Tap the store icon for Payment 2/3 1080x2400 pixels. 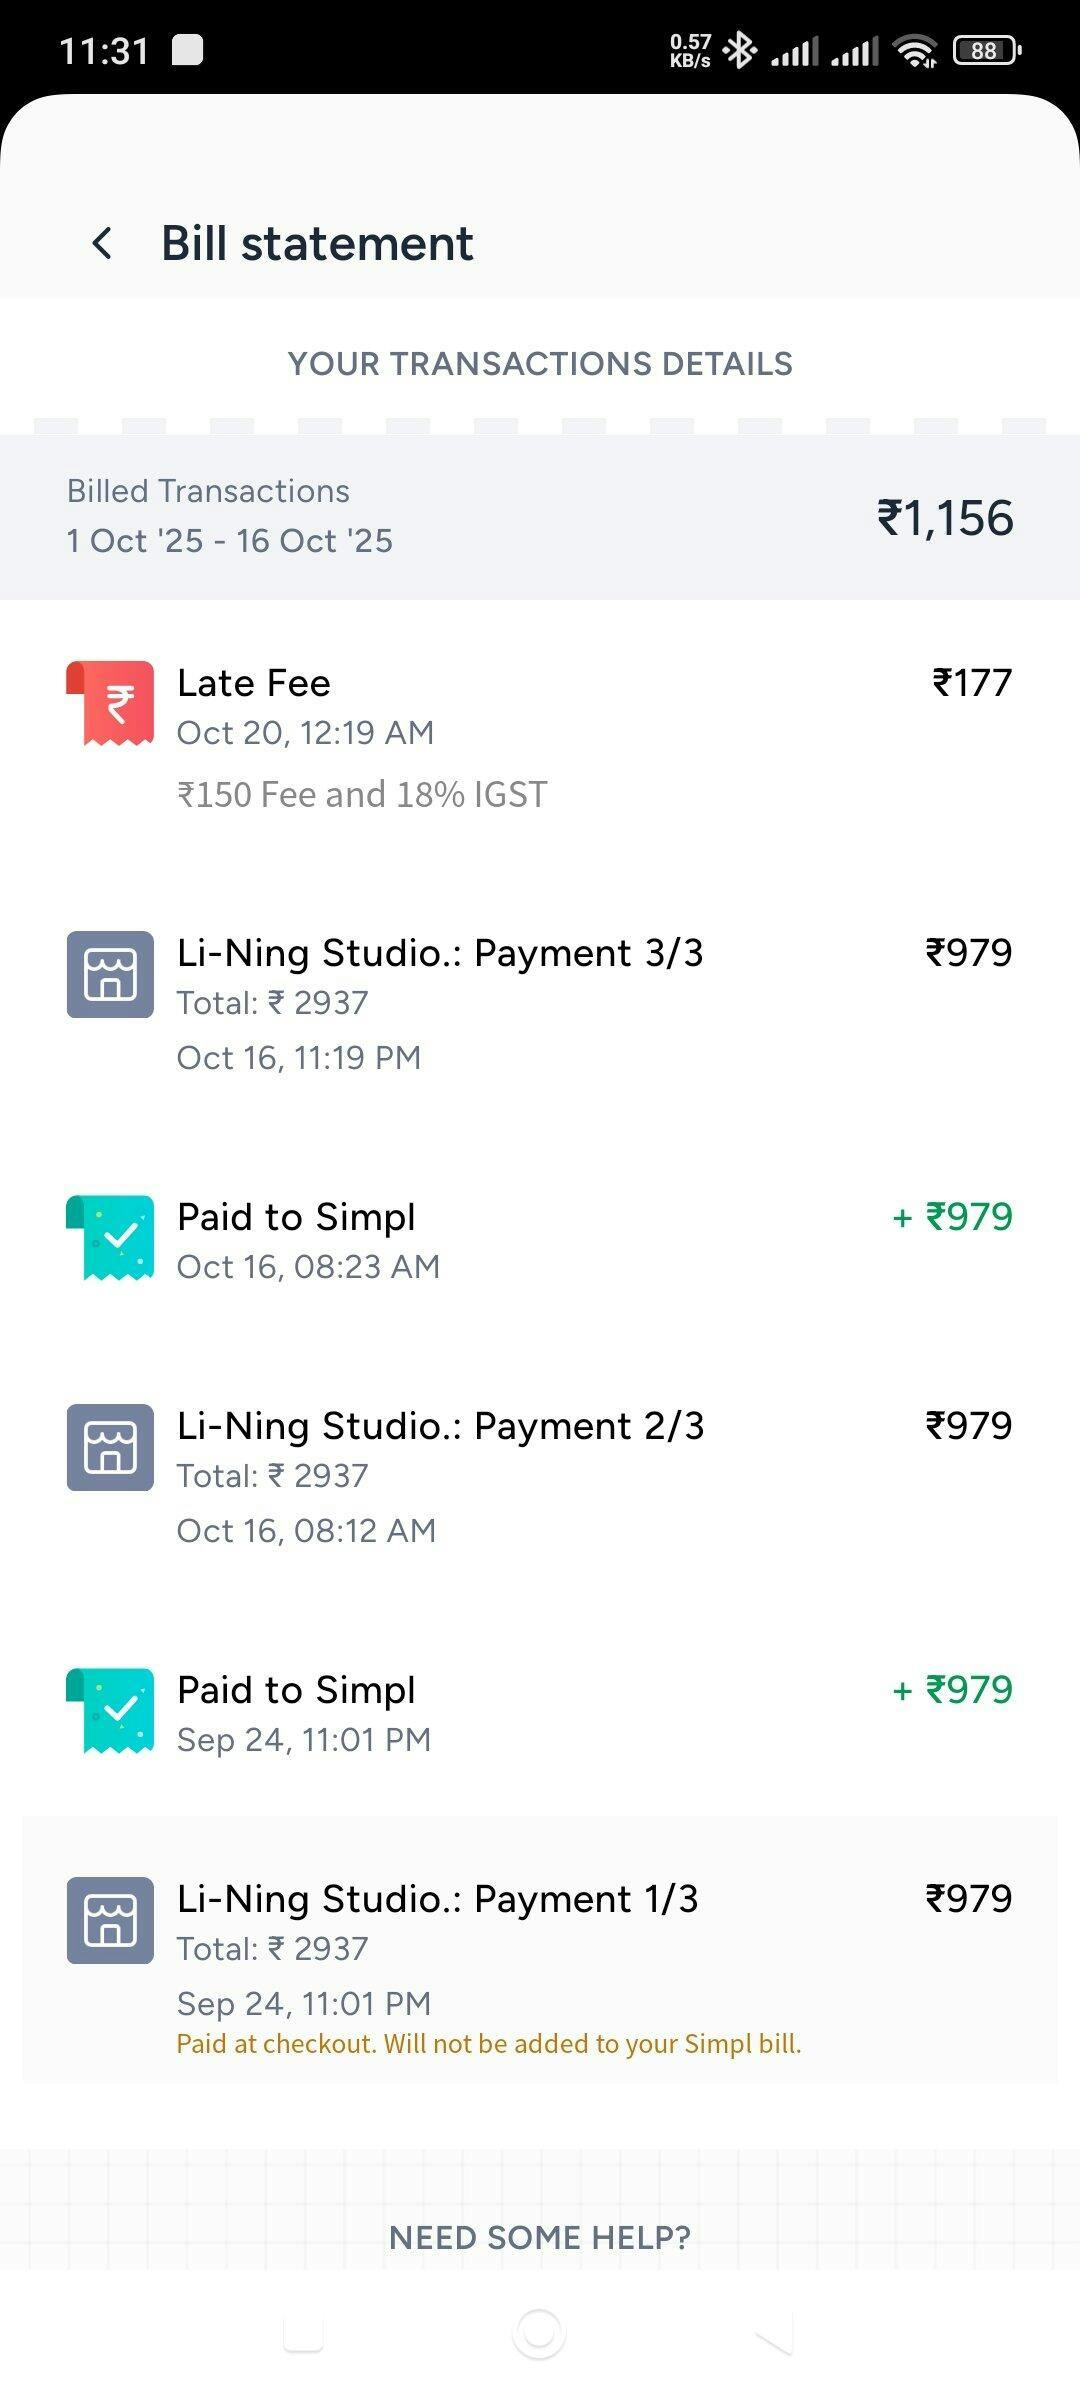(110, 1447)
